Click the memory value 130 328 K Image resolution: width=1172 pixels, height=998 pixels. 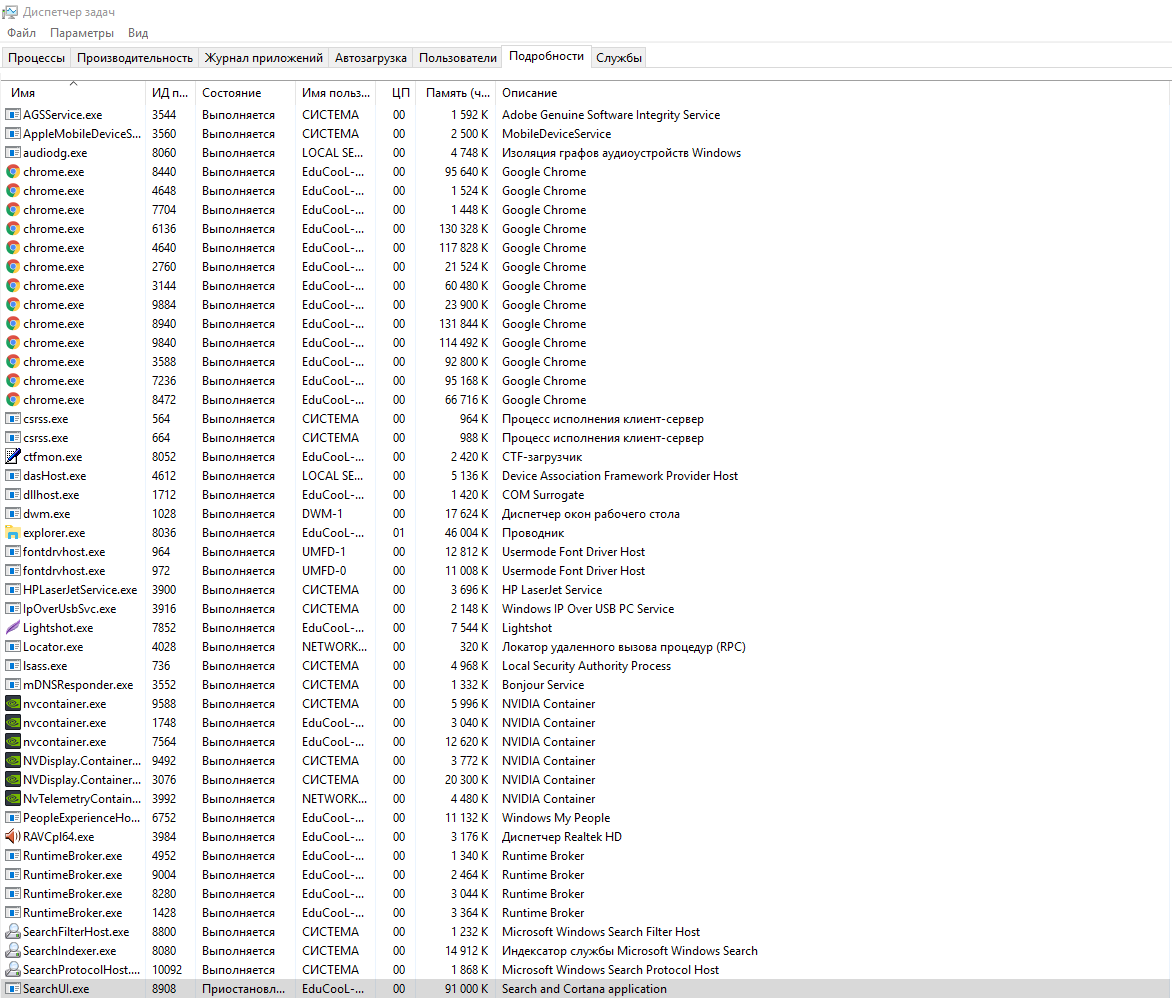(x=463, y=229)
